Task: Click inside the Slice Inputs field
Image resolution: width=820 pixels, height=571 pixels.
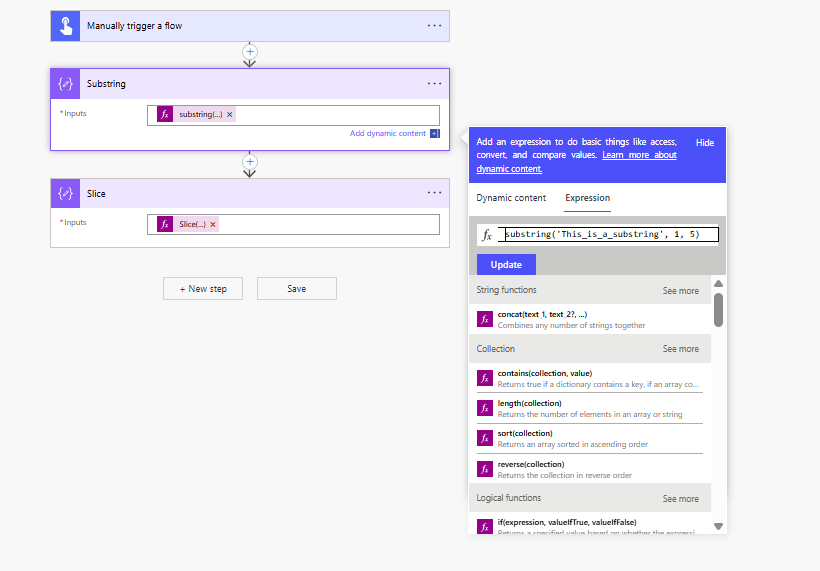Action: click(293, 224)
